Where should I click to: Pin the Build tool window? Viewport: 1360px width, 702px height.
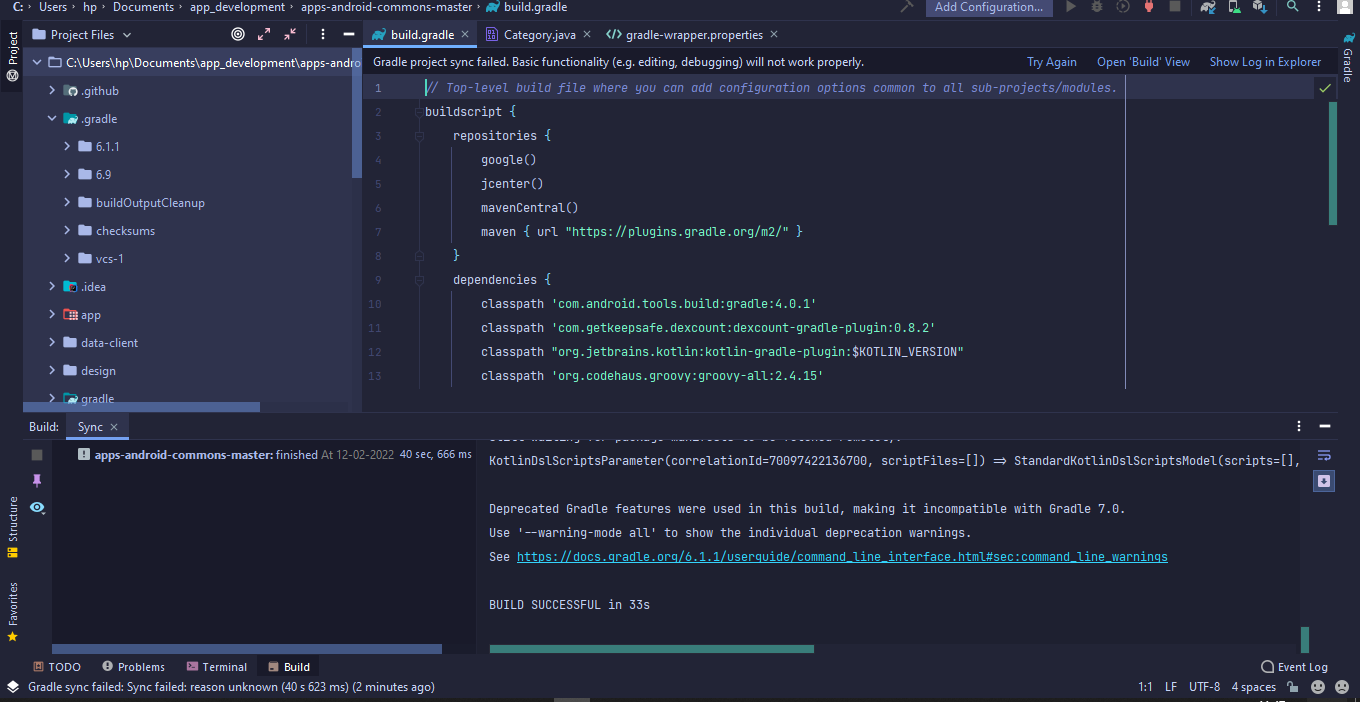click(37, 481)
